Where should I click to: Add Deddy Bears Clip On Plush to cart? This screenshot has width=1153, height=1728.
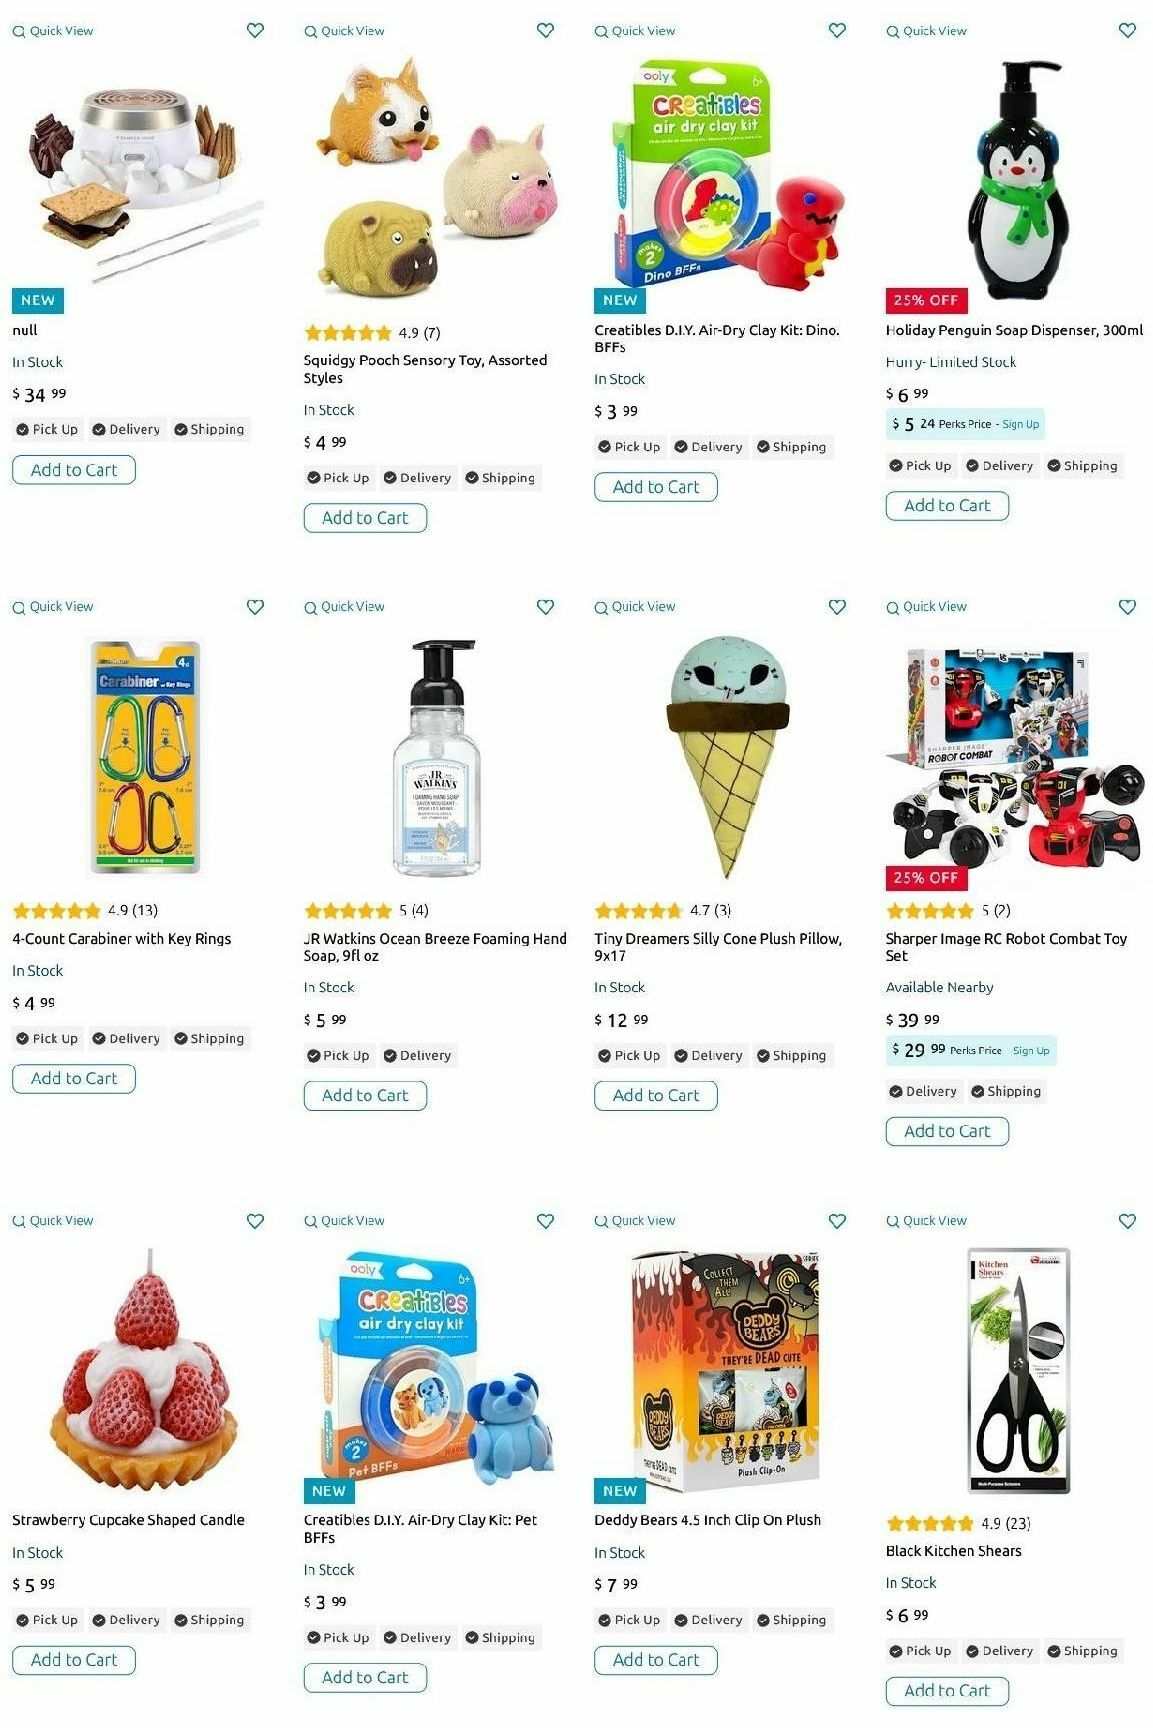[x=656, y=1660]
